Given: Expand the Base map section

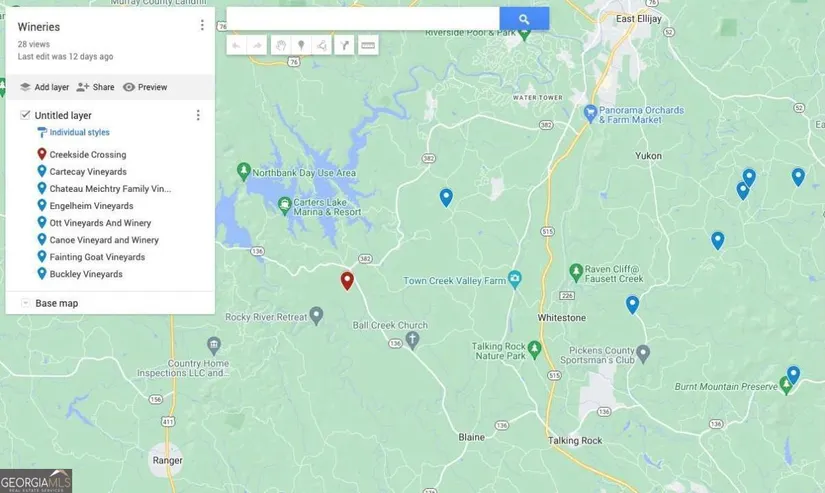Looking at the screenshot, I should point(26,303).
